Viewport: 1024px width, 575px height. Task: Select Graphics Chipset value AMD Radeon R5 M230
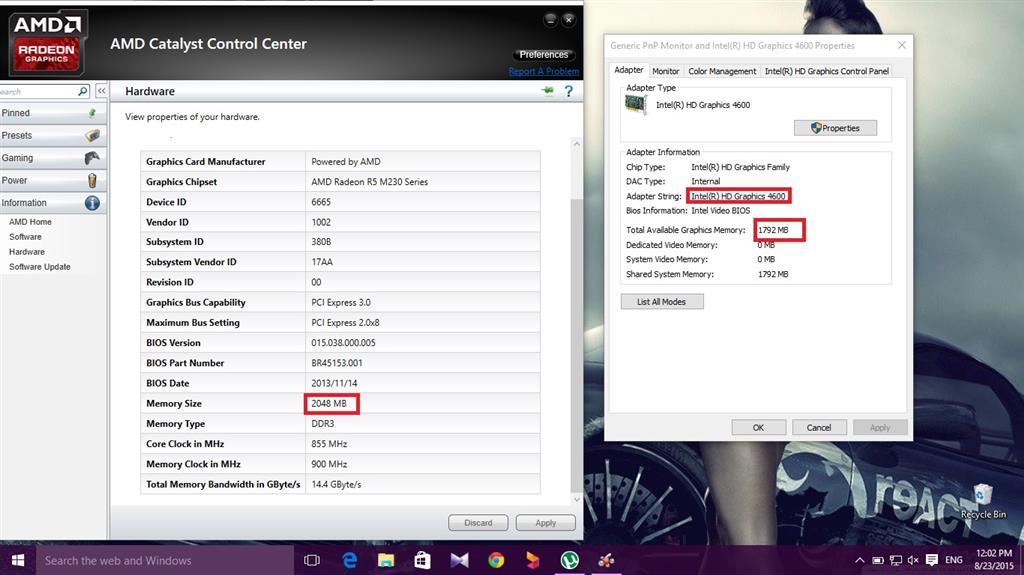pyautogui.click(x=369, y=182)
